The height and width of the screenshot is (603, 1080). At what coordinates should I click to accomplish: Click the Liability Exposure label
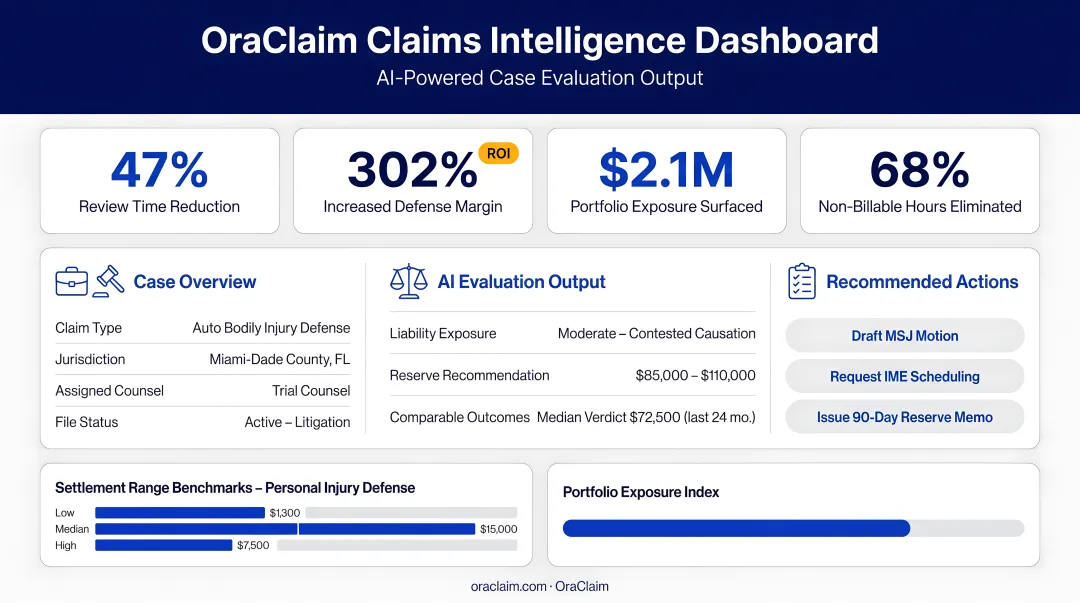click(443, 334)
